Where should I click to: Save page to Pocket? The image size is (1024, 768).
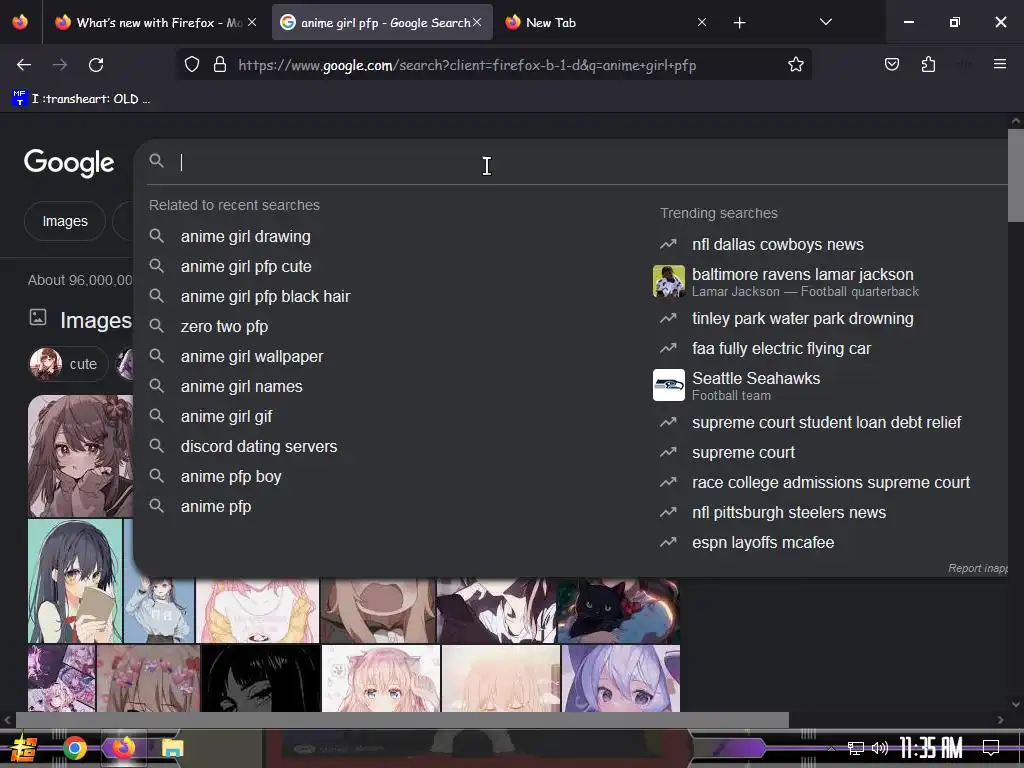(x=891, y=64)
